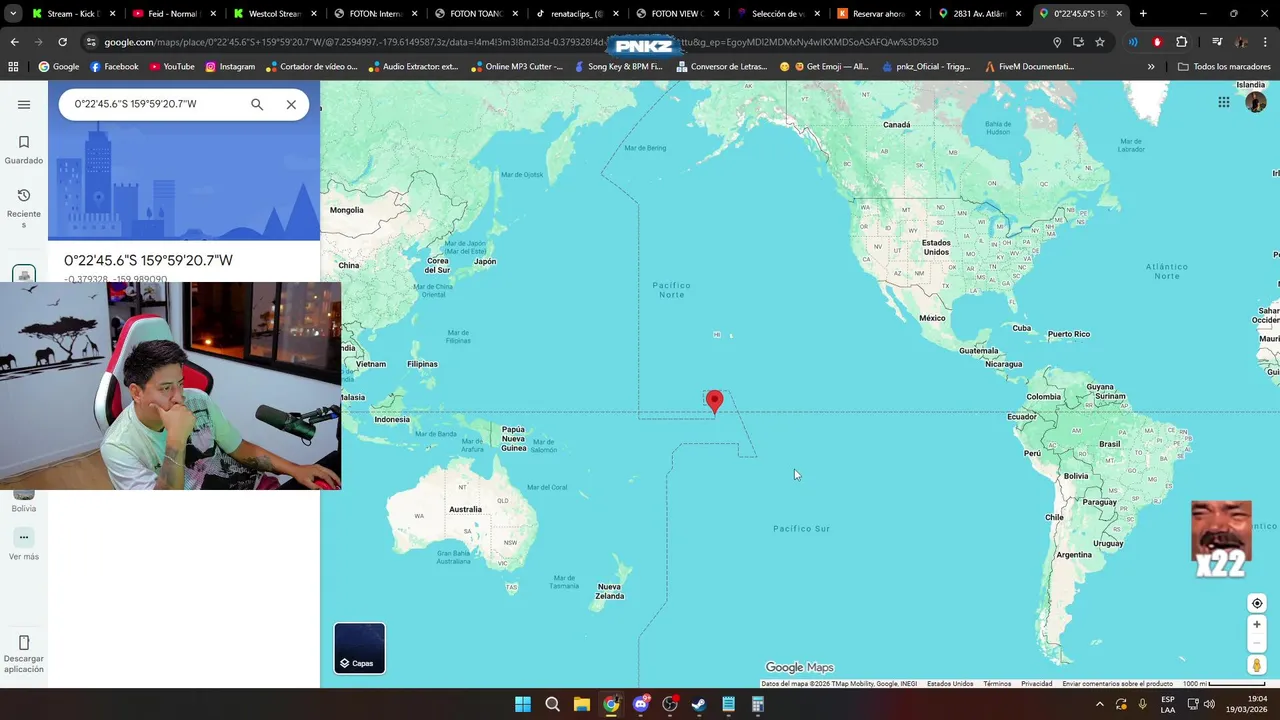The image size is (1280, 720).
Task: Open the tab search dropdown arrow
Action: coord(12,14)
